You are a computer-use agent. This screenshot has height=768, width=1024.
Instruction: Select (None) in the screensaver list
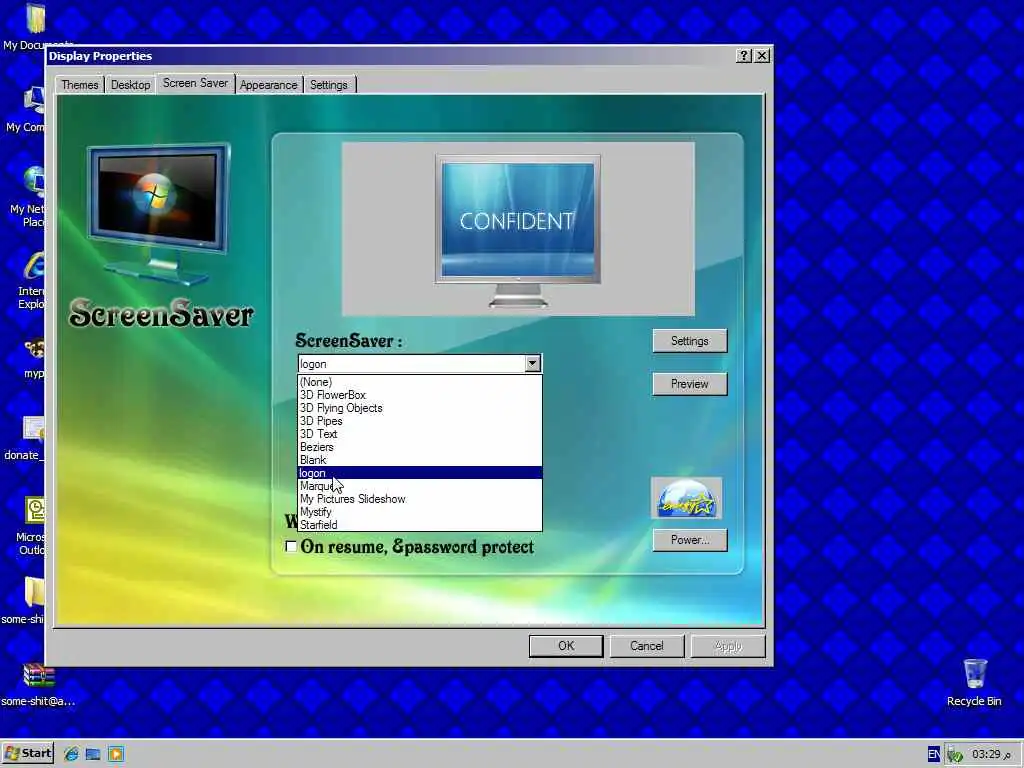[419, 382]
